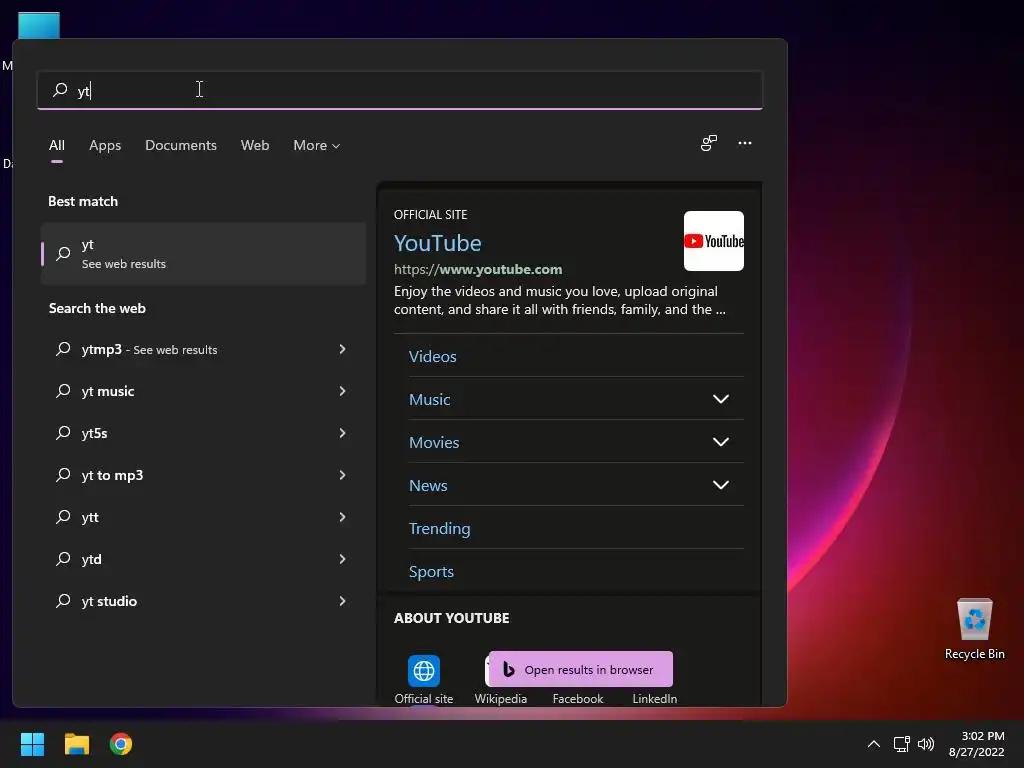Switch to the All tab
This screenshot has height=768, width=1024.
coord(57,145)
